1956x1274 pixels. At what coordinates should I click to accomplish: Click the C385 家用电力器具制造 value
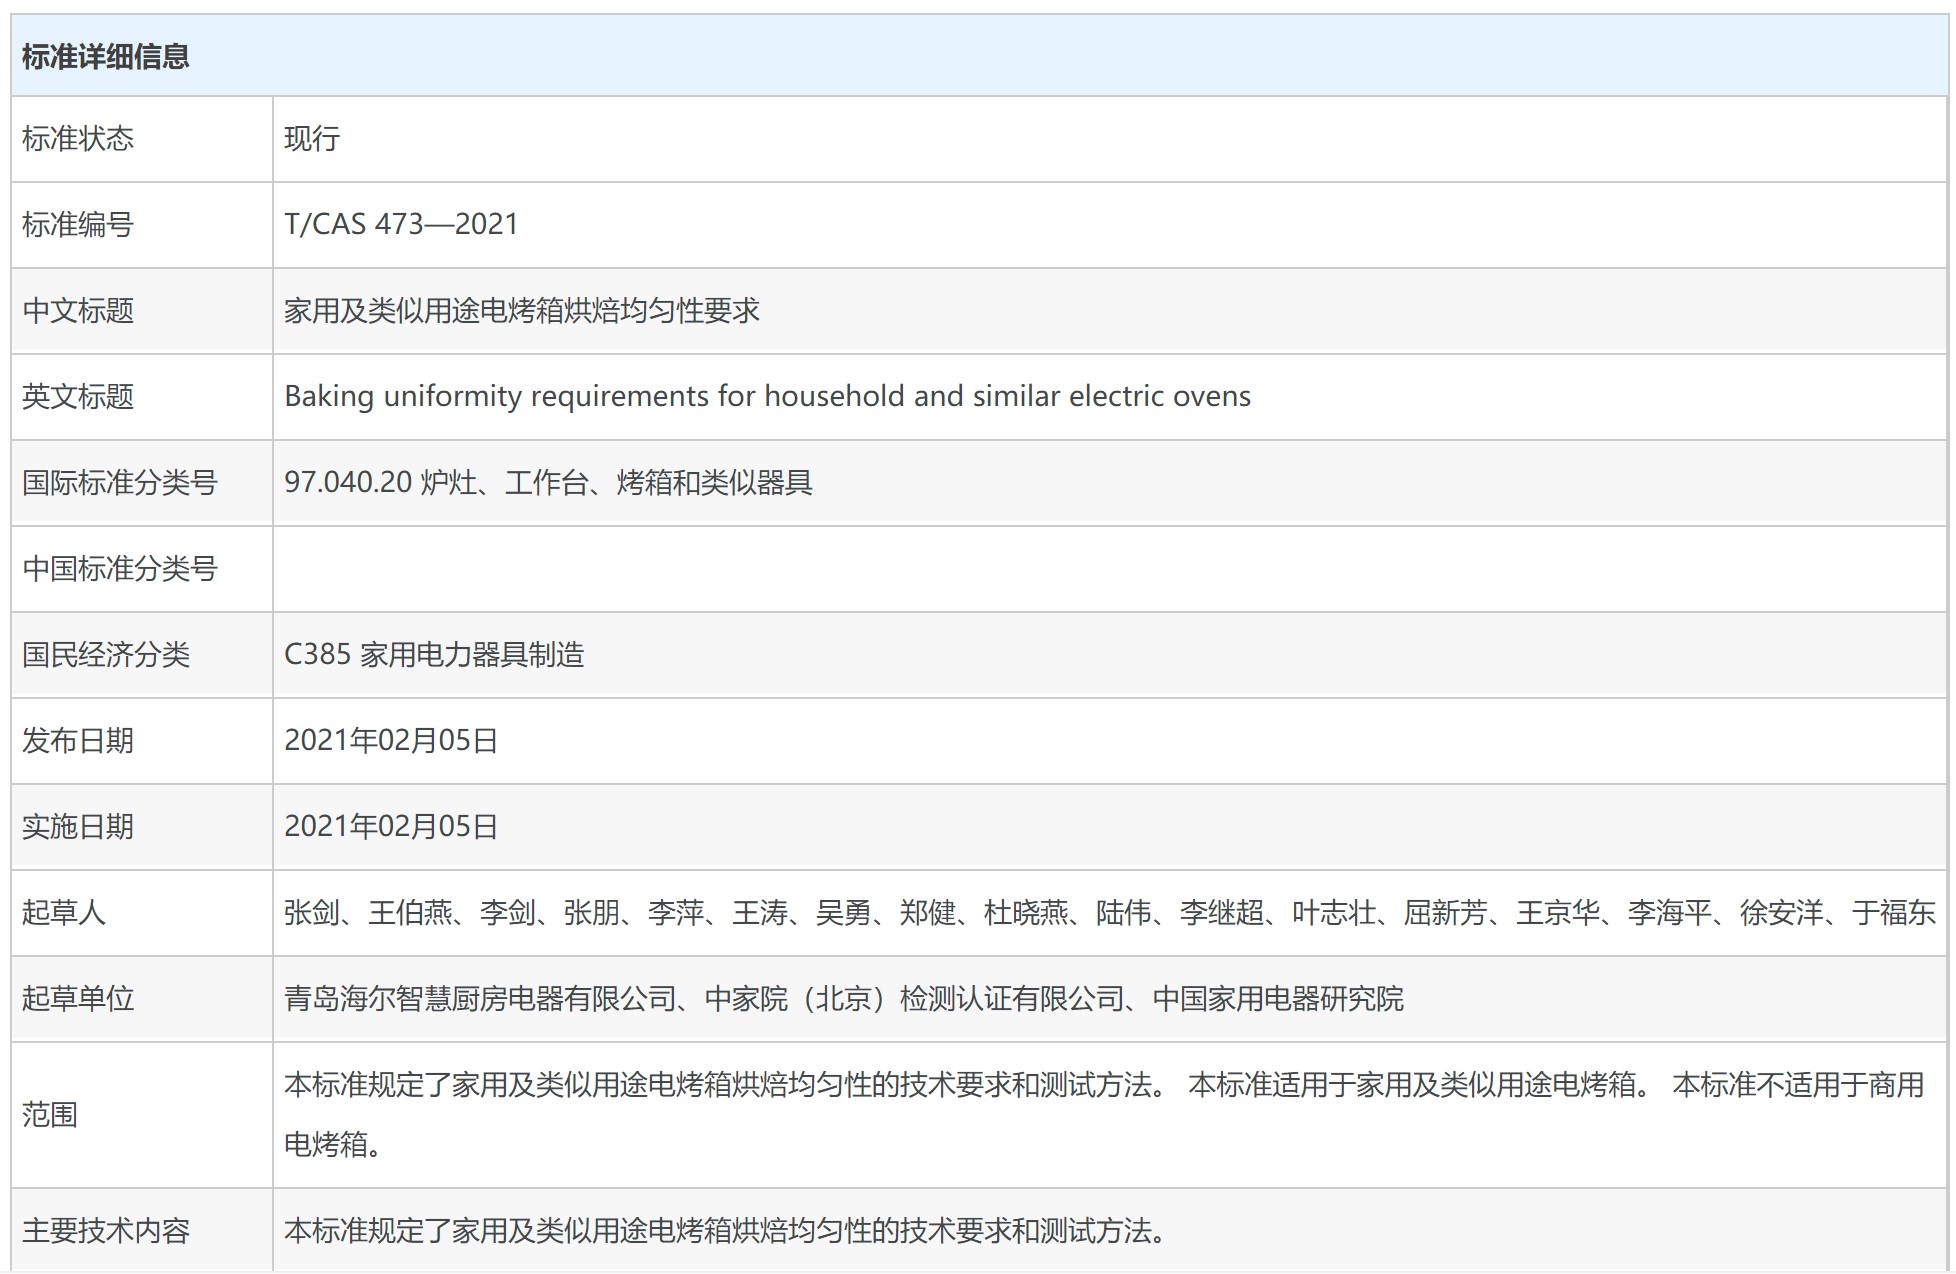pos(434,655)
